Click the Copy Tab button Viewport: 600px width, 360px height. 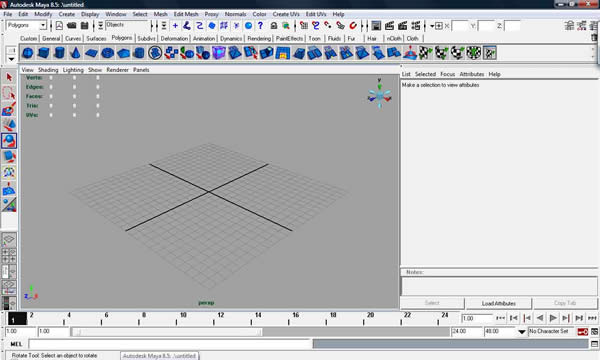point(565,303)
